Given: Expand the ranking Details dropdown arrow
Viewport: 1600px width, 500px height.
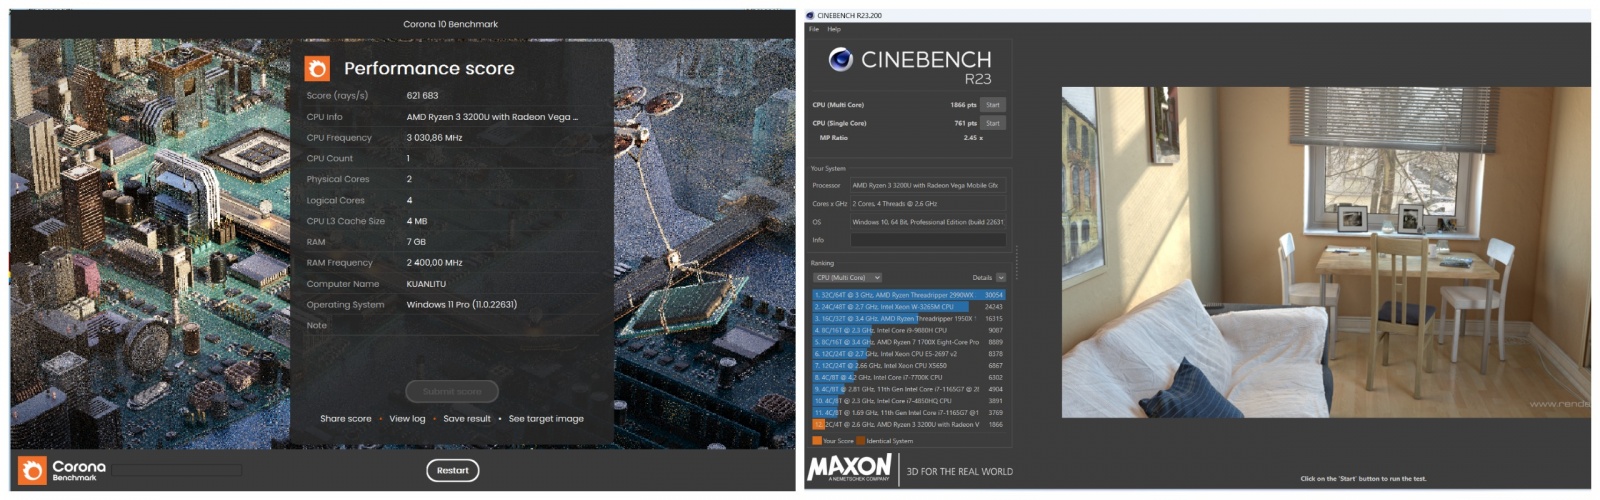Looking at the screenshot, I should (1001, 277).
